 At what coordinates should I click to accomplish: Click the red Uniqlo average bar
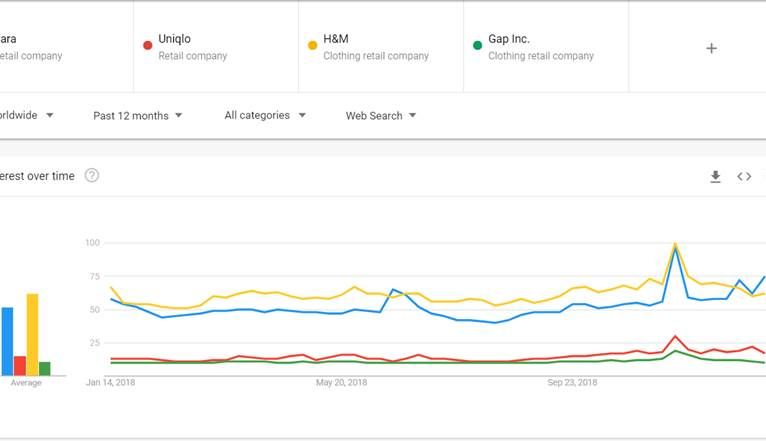[20, 365]
